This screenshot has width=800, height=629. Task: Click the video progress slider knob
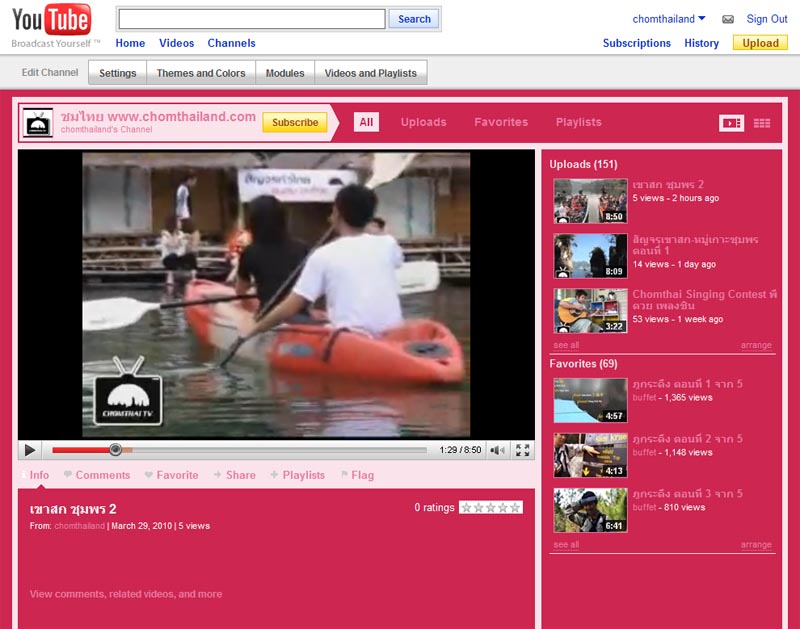pyautogui.click(x=115, y=449)
